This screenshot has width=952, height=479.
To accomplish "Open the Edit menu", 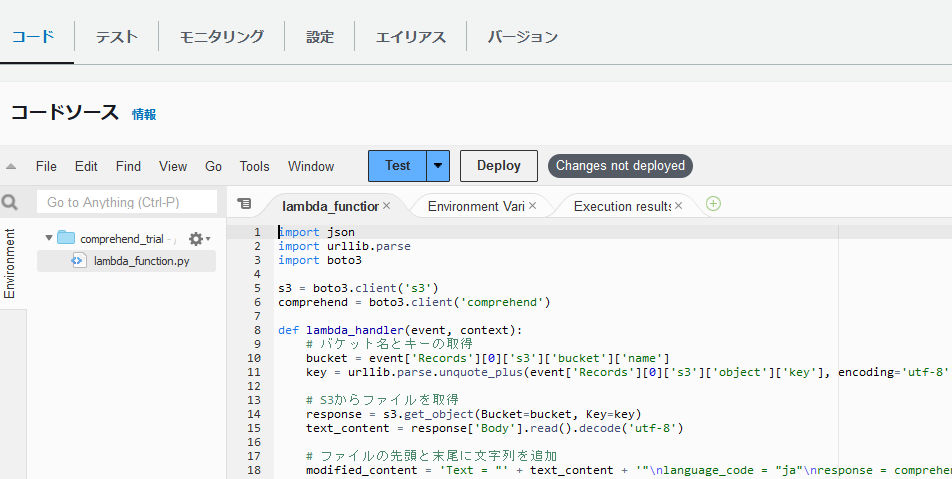I will coord(86,166).
